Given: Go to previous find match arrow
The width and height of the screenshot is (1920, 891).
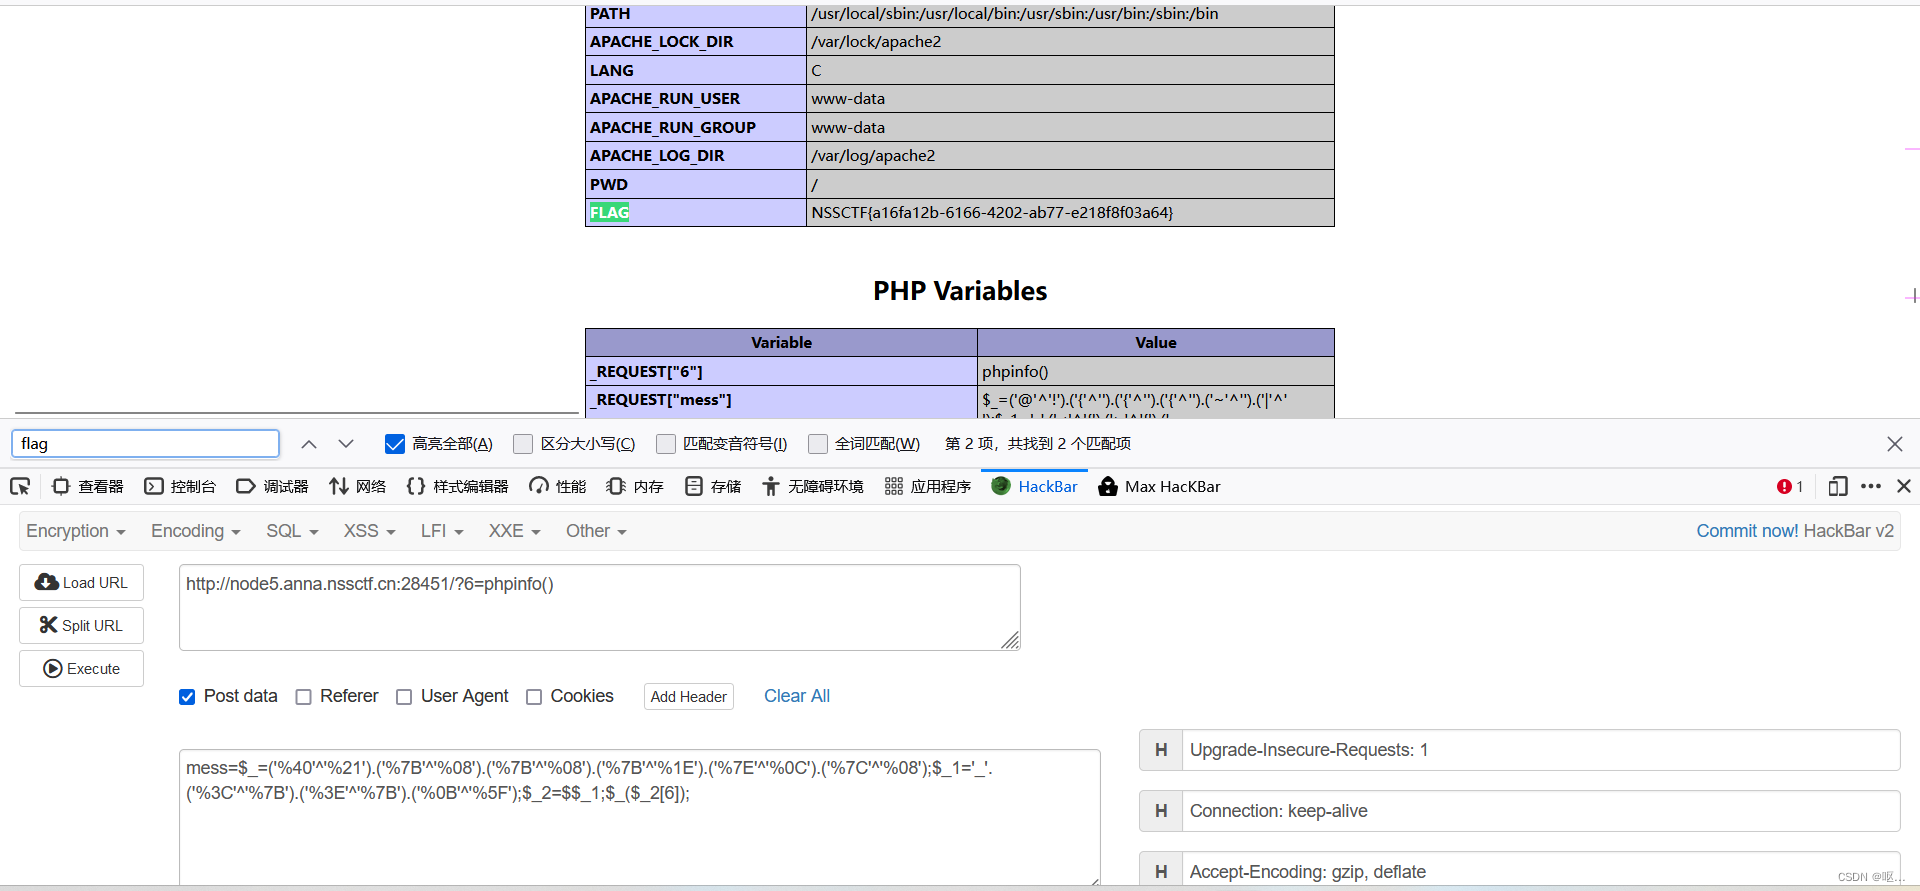Looking at the screenshot, I should pyautogui.click(x=309, y=444).
